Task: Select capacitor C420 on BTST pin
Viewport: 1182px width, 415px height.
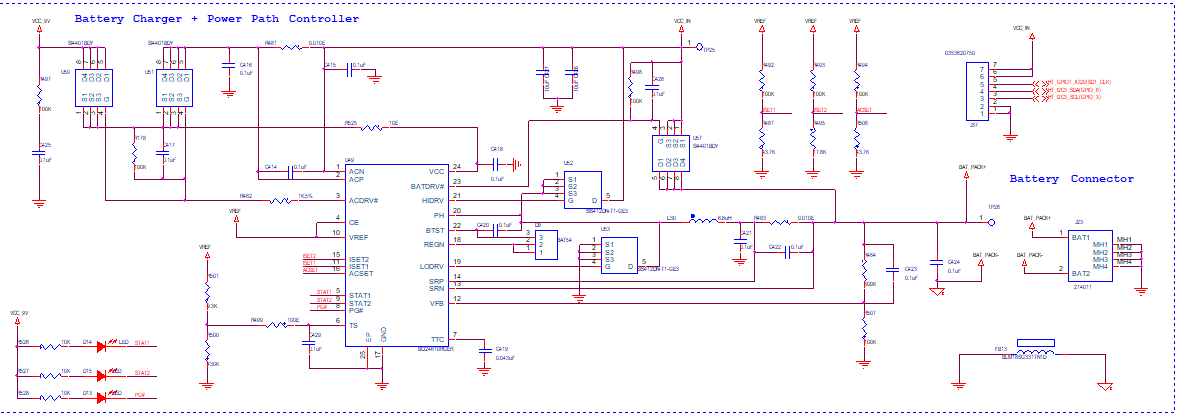Action: (x=495, y=232)
